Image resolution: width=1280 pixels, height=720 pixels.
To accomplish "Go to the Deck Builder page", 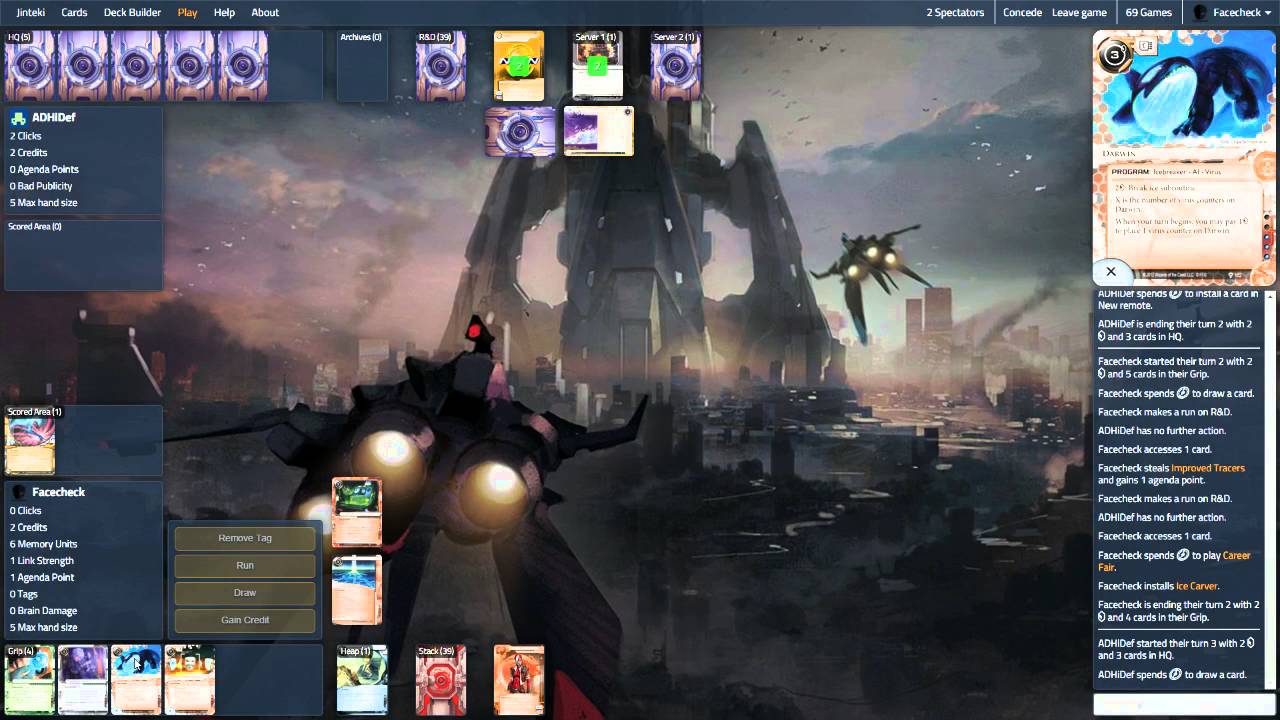I will coord(132,12).
